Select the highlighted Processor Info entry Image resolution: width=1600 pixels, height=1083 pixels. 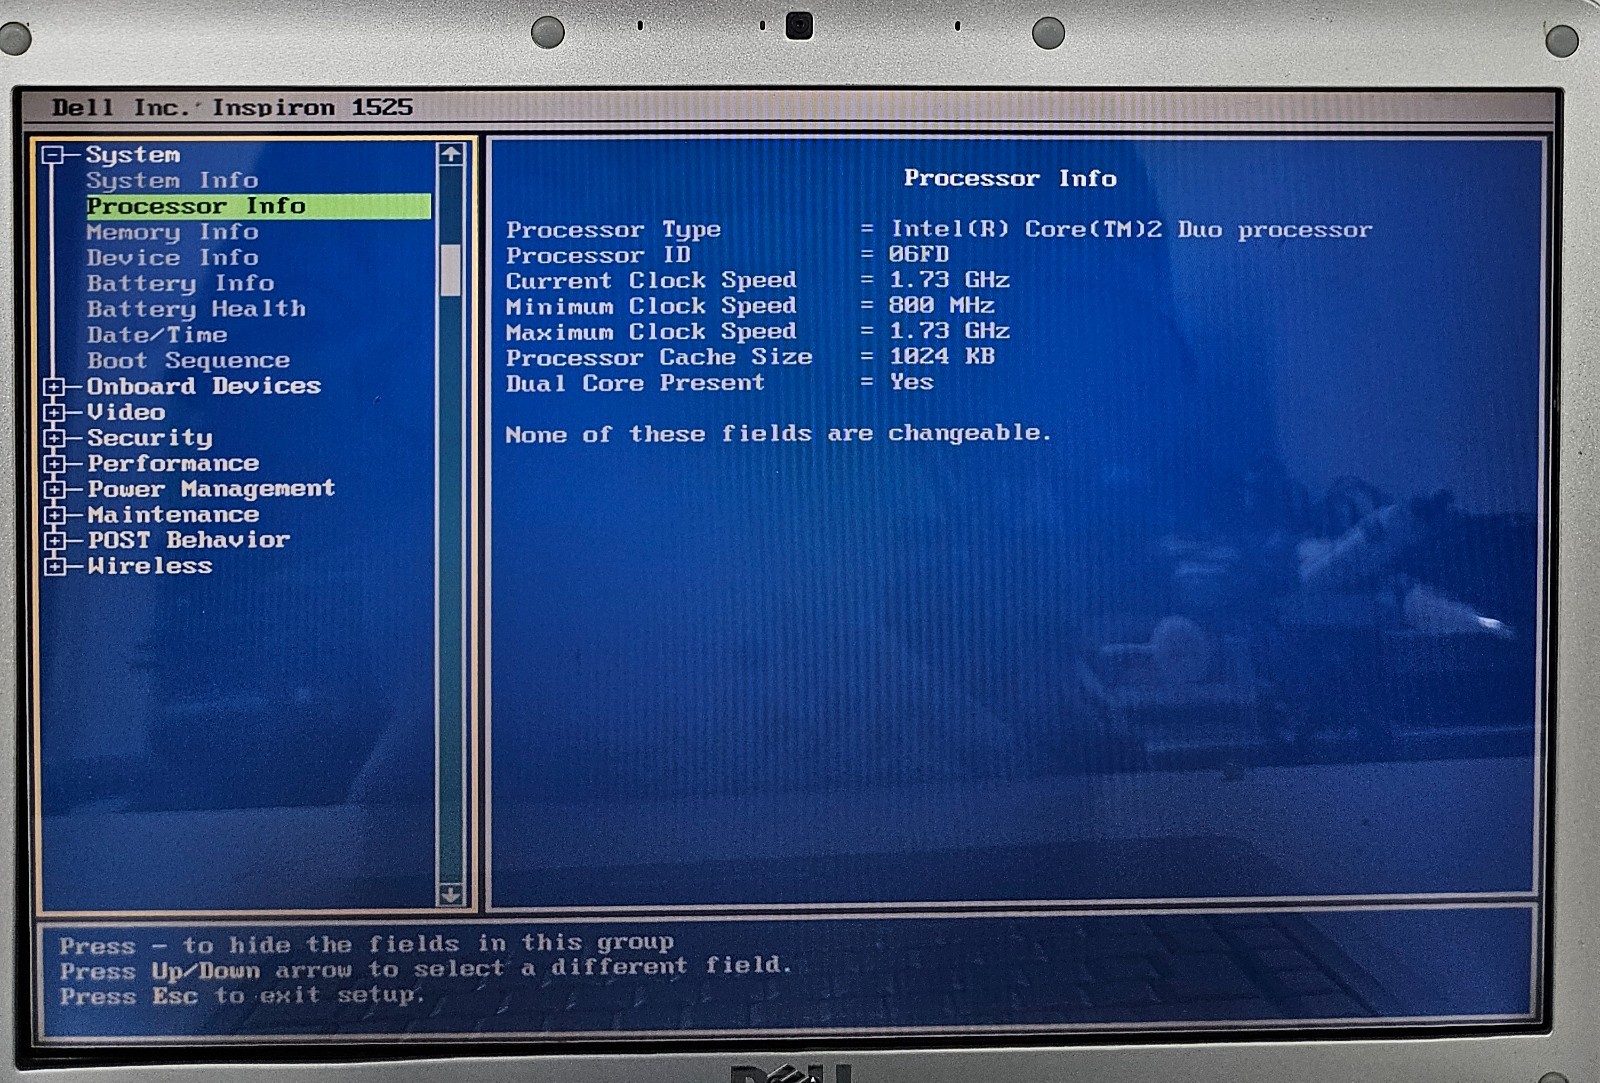pyautogui.click(x=259, y=206)
